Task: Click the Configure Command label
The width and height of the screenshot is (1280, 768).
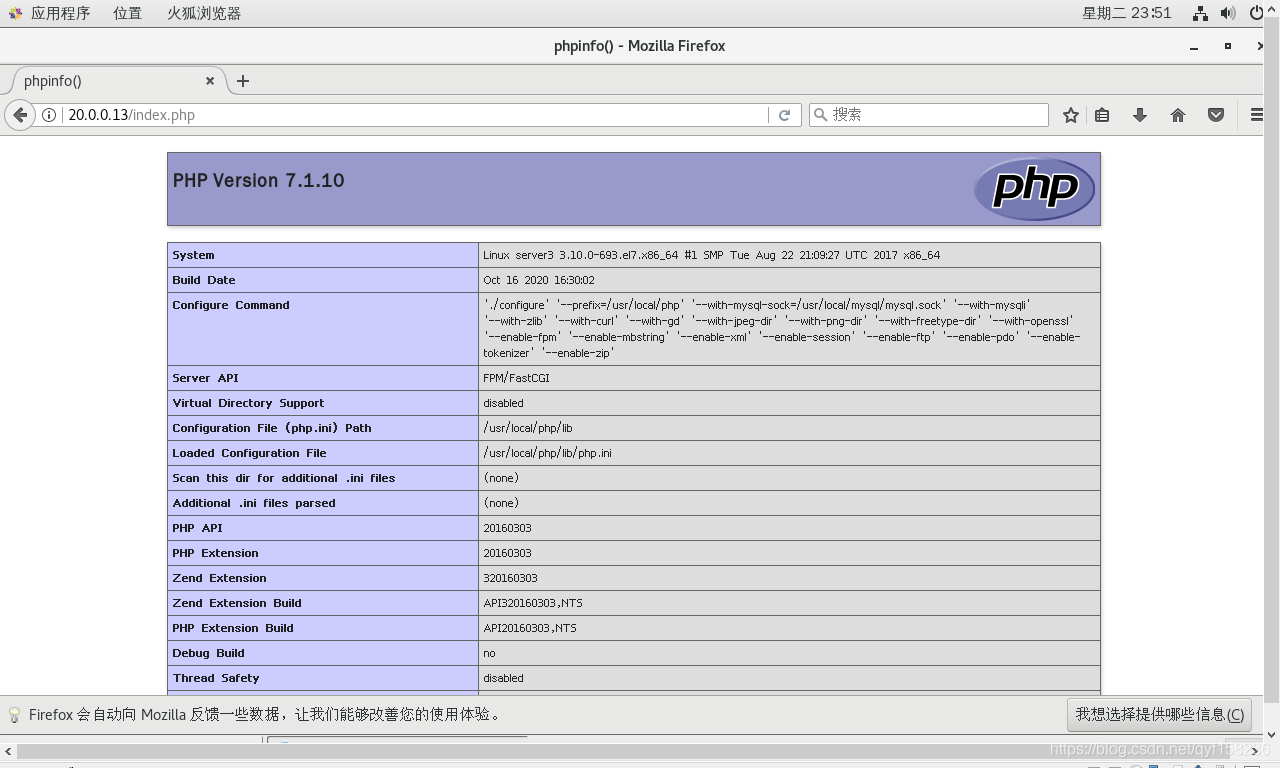Action: pos(231,305)
